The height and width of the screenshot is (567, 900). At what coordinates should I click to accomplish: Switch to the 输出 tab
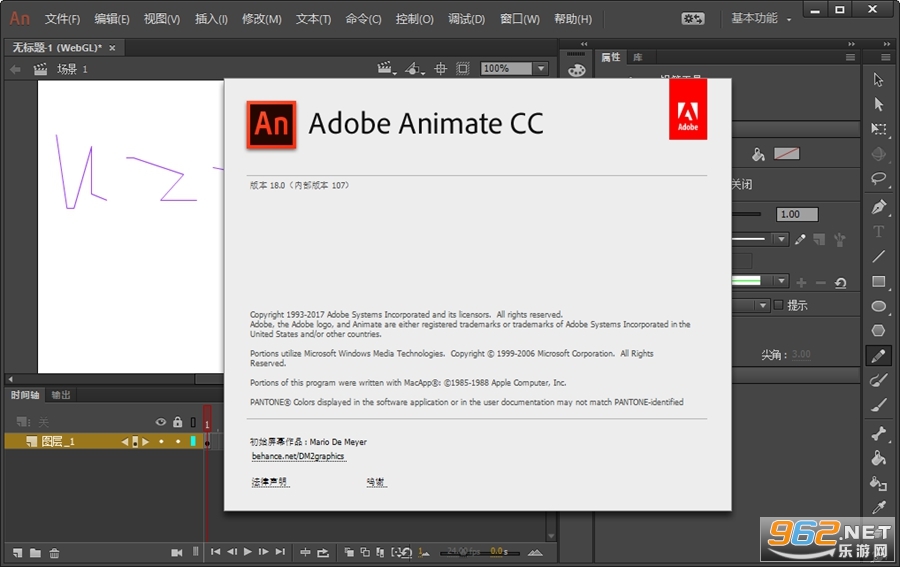click(x=60, y=395)
